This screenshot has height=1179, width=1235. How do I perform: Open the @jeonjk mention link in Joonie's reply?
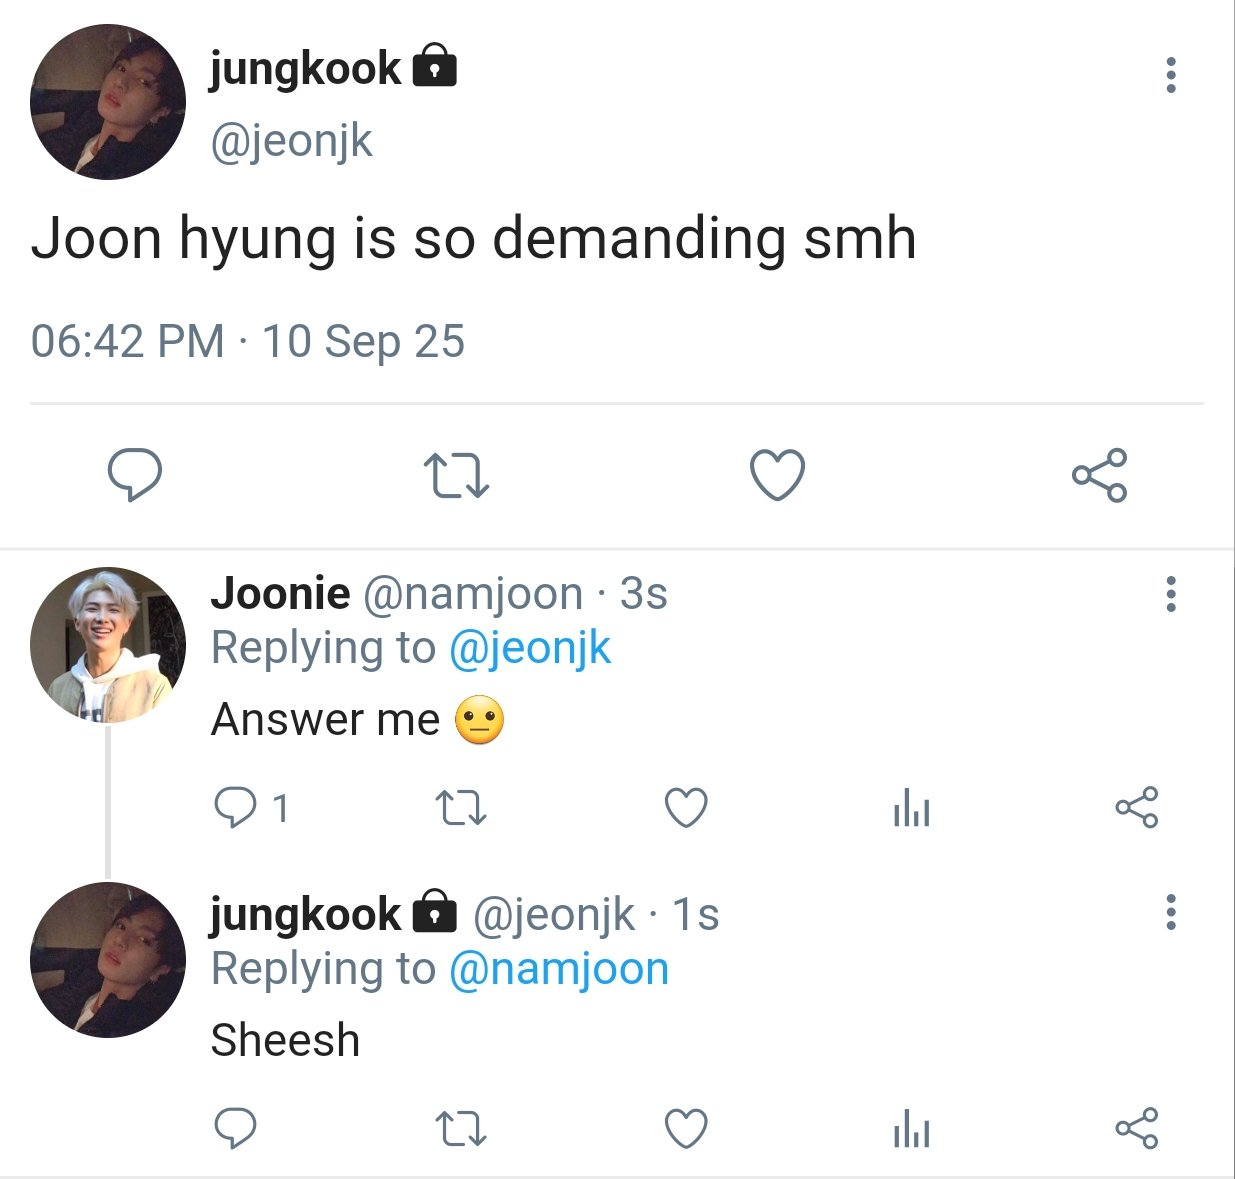pos(529,648)
